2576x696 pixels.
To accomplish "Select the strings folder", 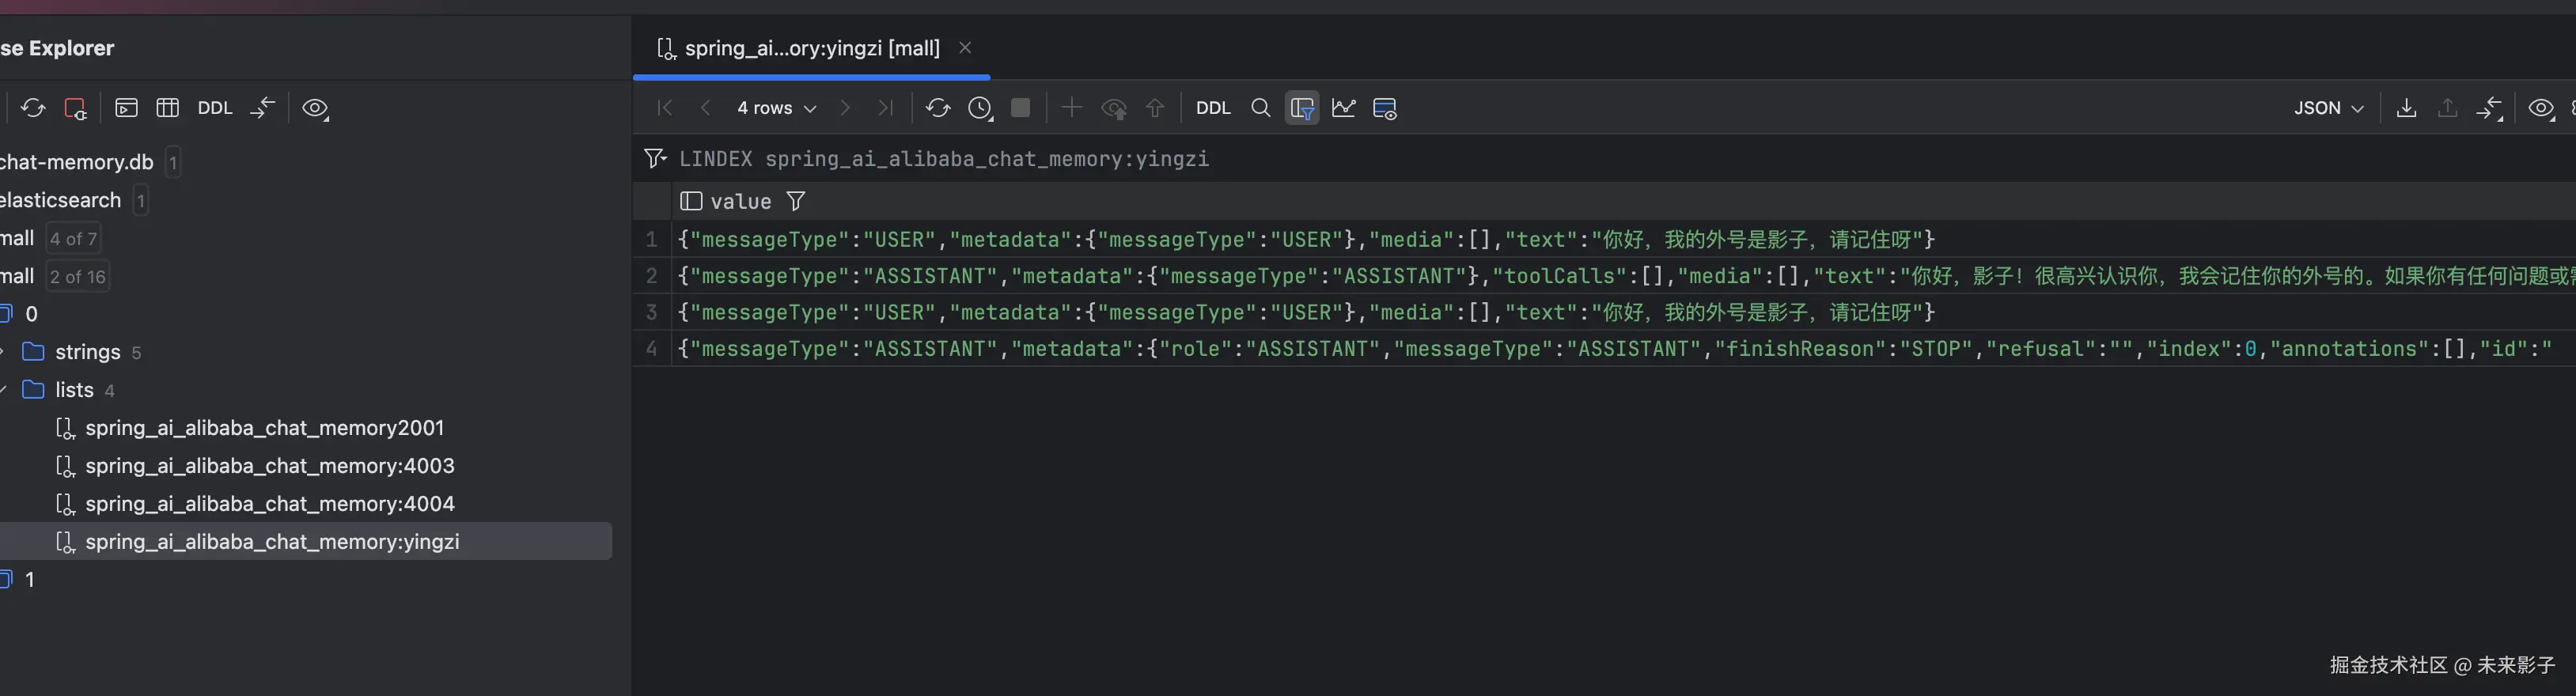I will [x=86, y=352].
